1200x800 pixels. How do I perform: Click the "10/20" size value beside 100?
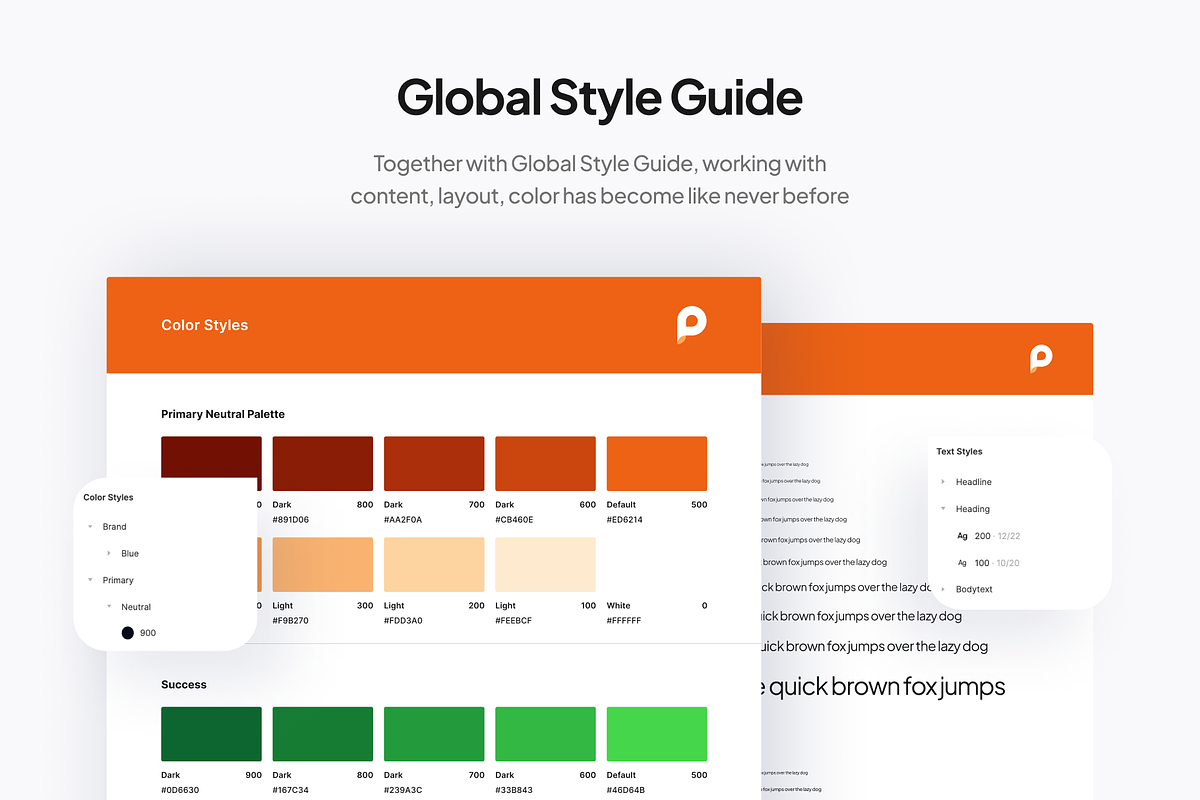pos(1008,563)
